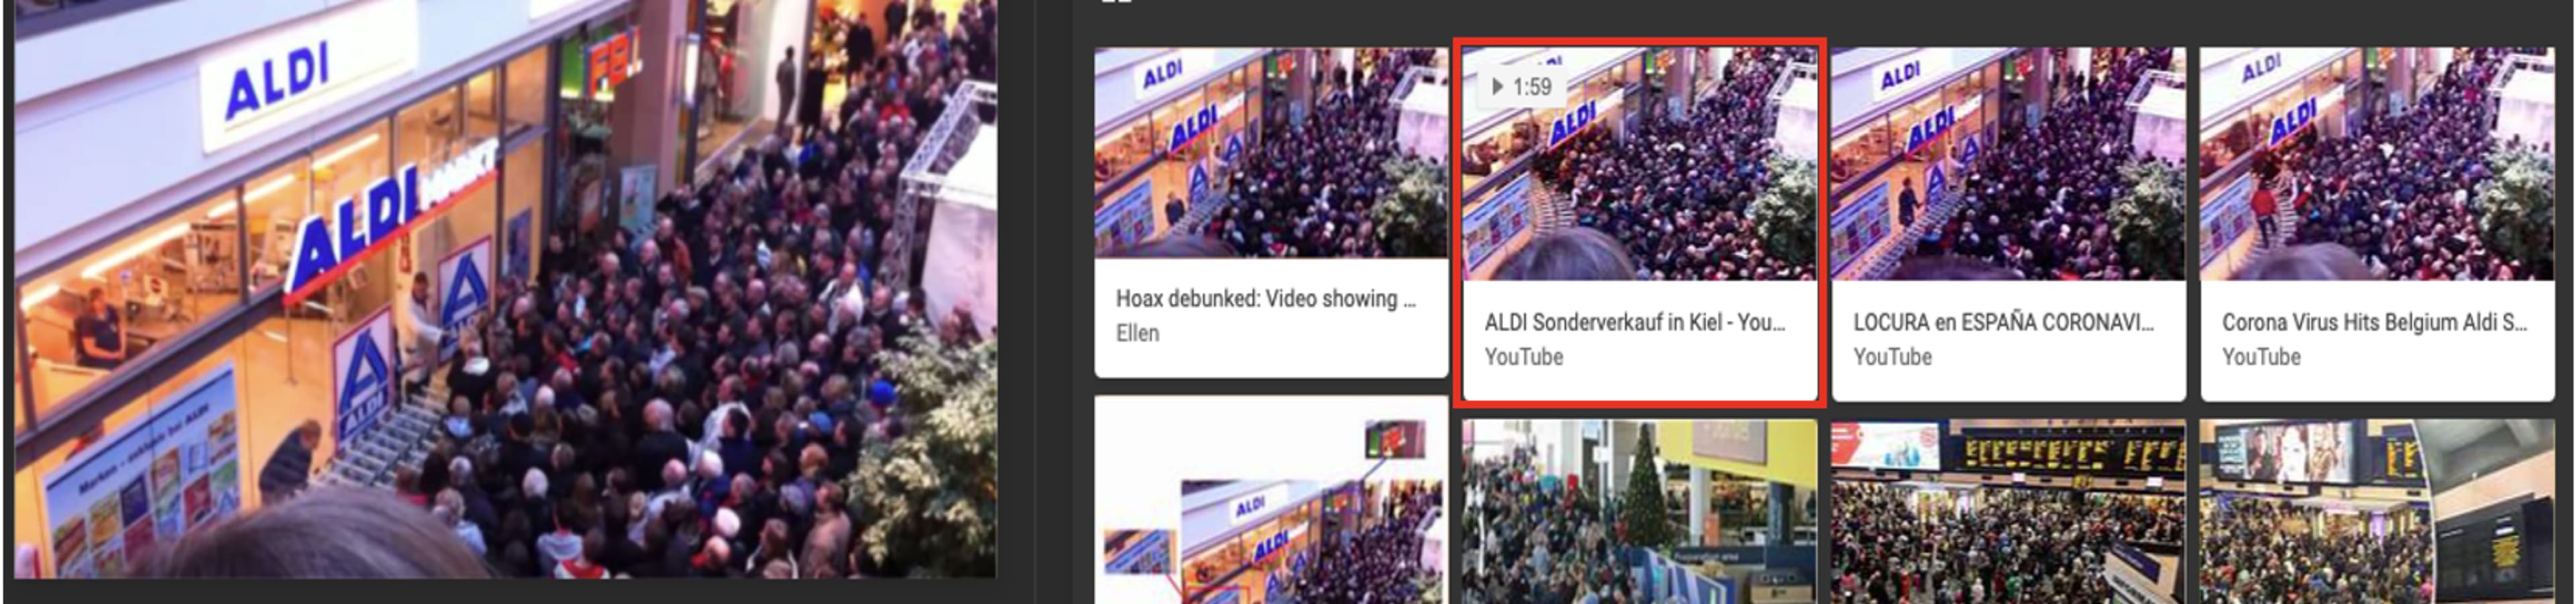
Task: Open the large ALDI crowd preview image
Action: [x=505, y=288]
